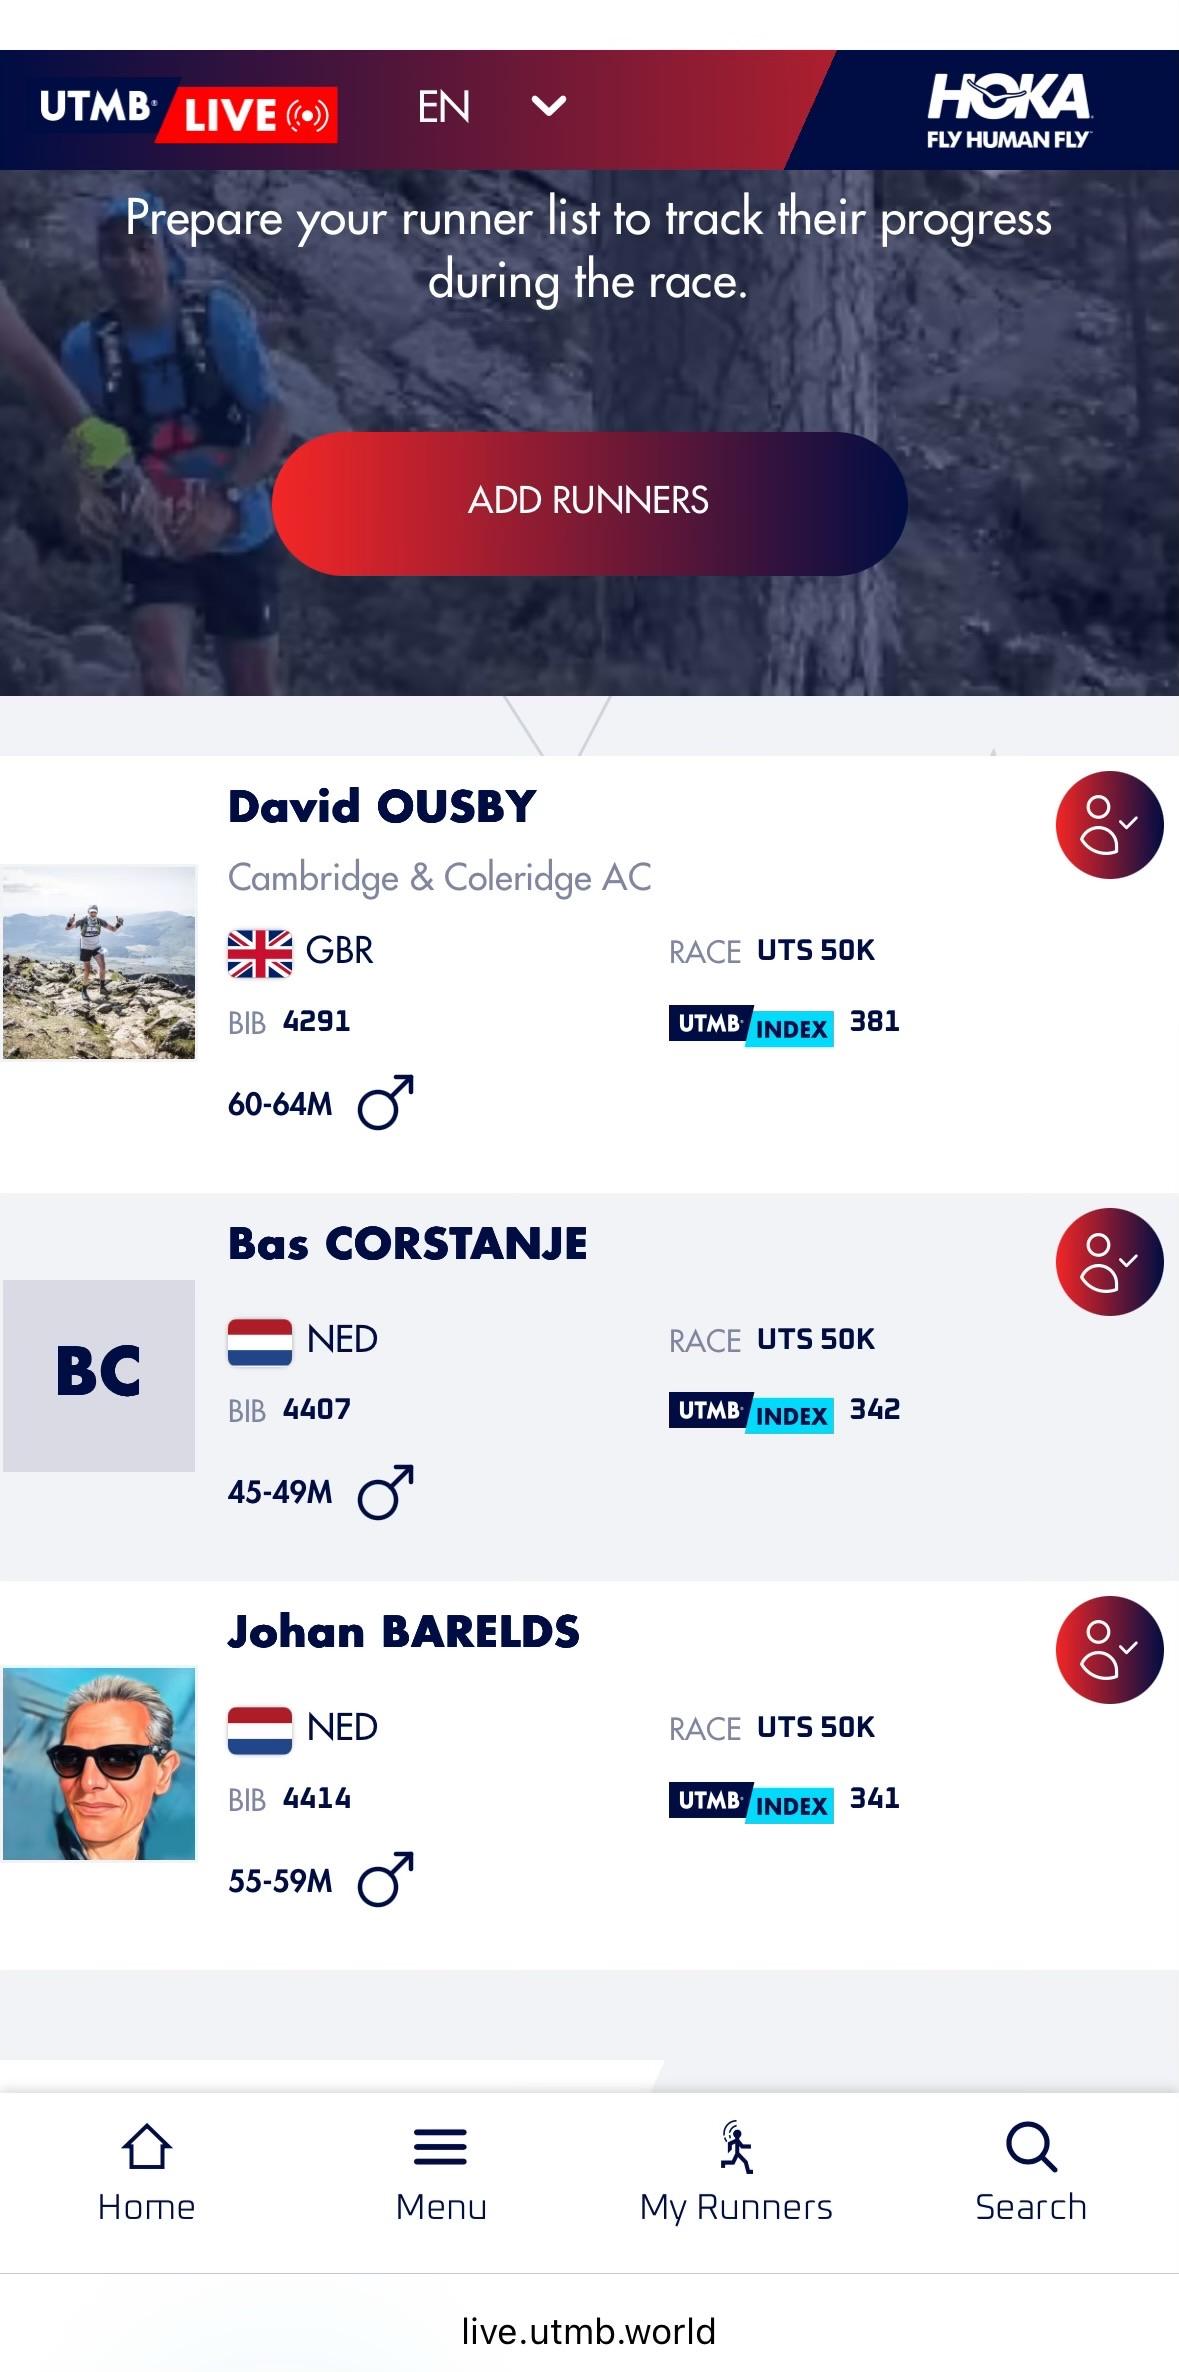Tap the live.utmb.world address bar

click(589, 2331)
